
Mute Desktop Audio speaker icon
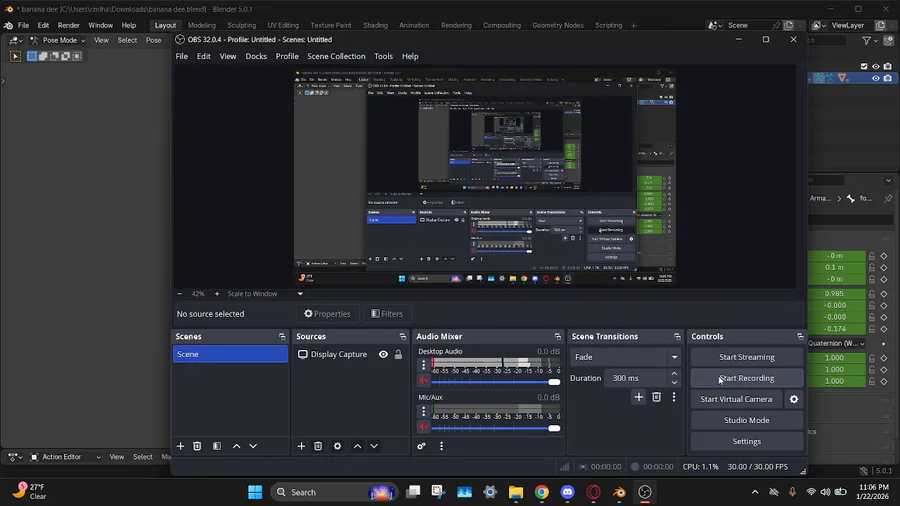click(x=424, y=381)
